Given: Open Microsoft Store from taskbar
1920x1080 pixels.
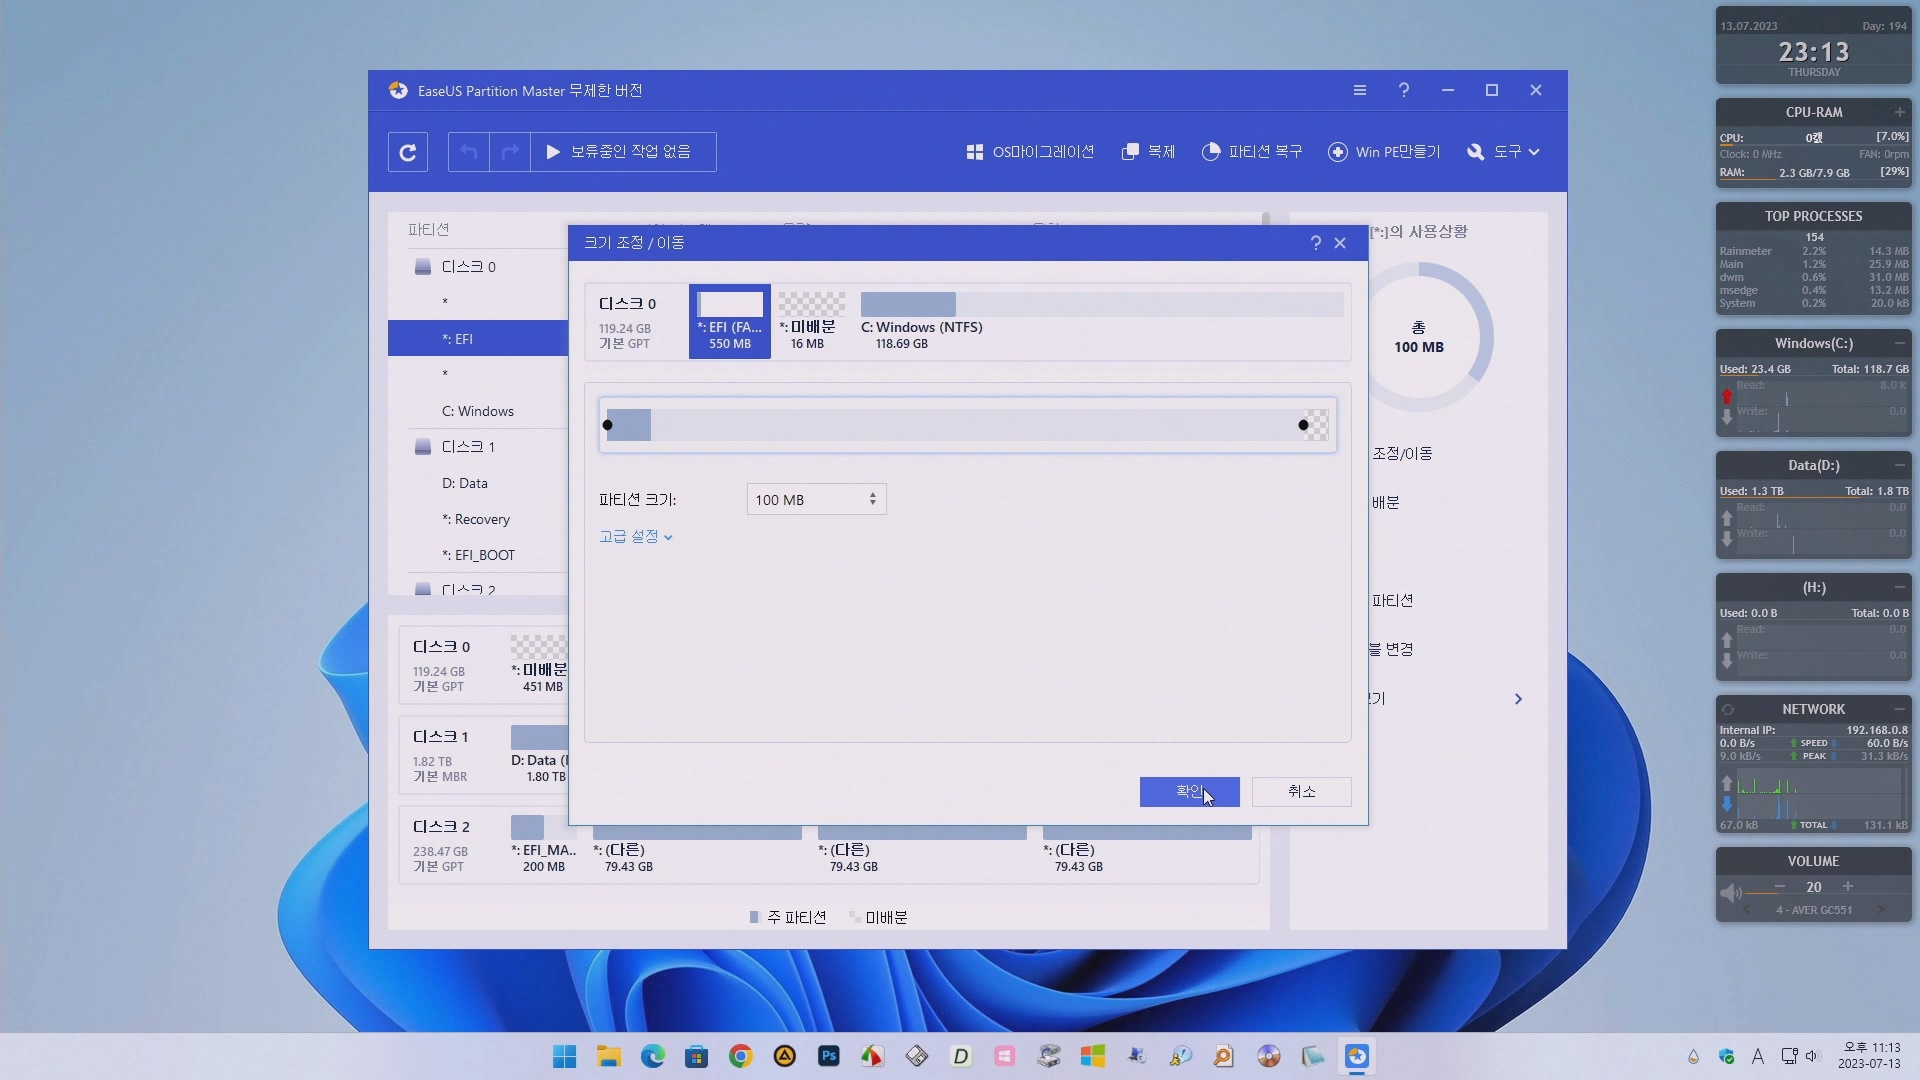Looking at the screenshot, I should point(697,1056).
